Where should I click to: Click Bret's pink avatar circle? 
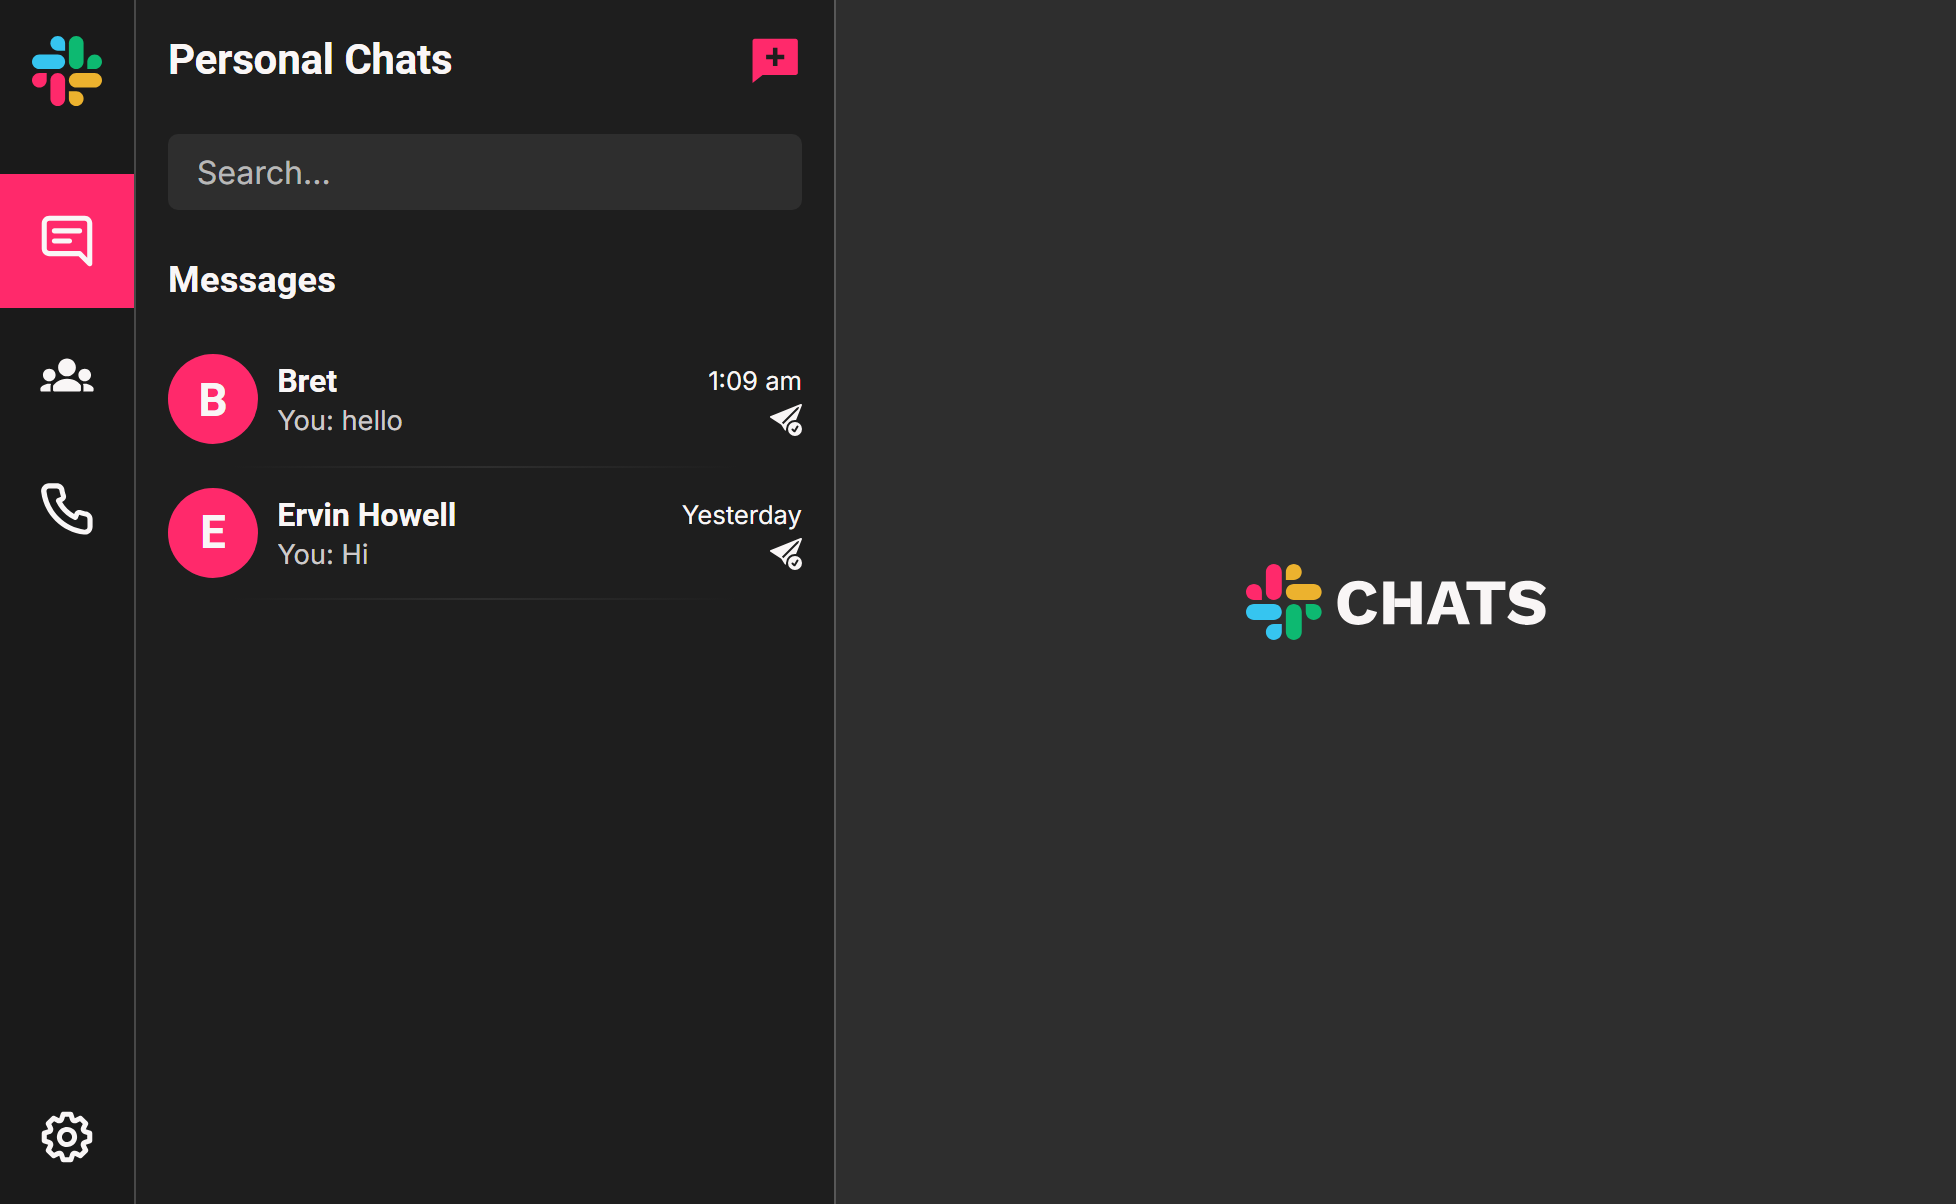point(213,399)
